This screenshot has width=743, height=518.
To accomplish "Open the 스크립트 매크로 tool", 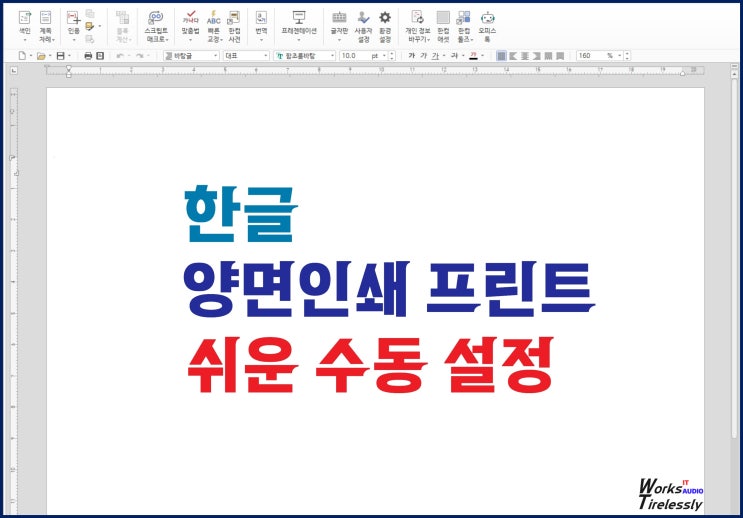I will [156, 26].
